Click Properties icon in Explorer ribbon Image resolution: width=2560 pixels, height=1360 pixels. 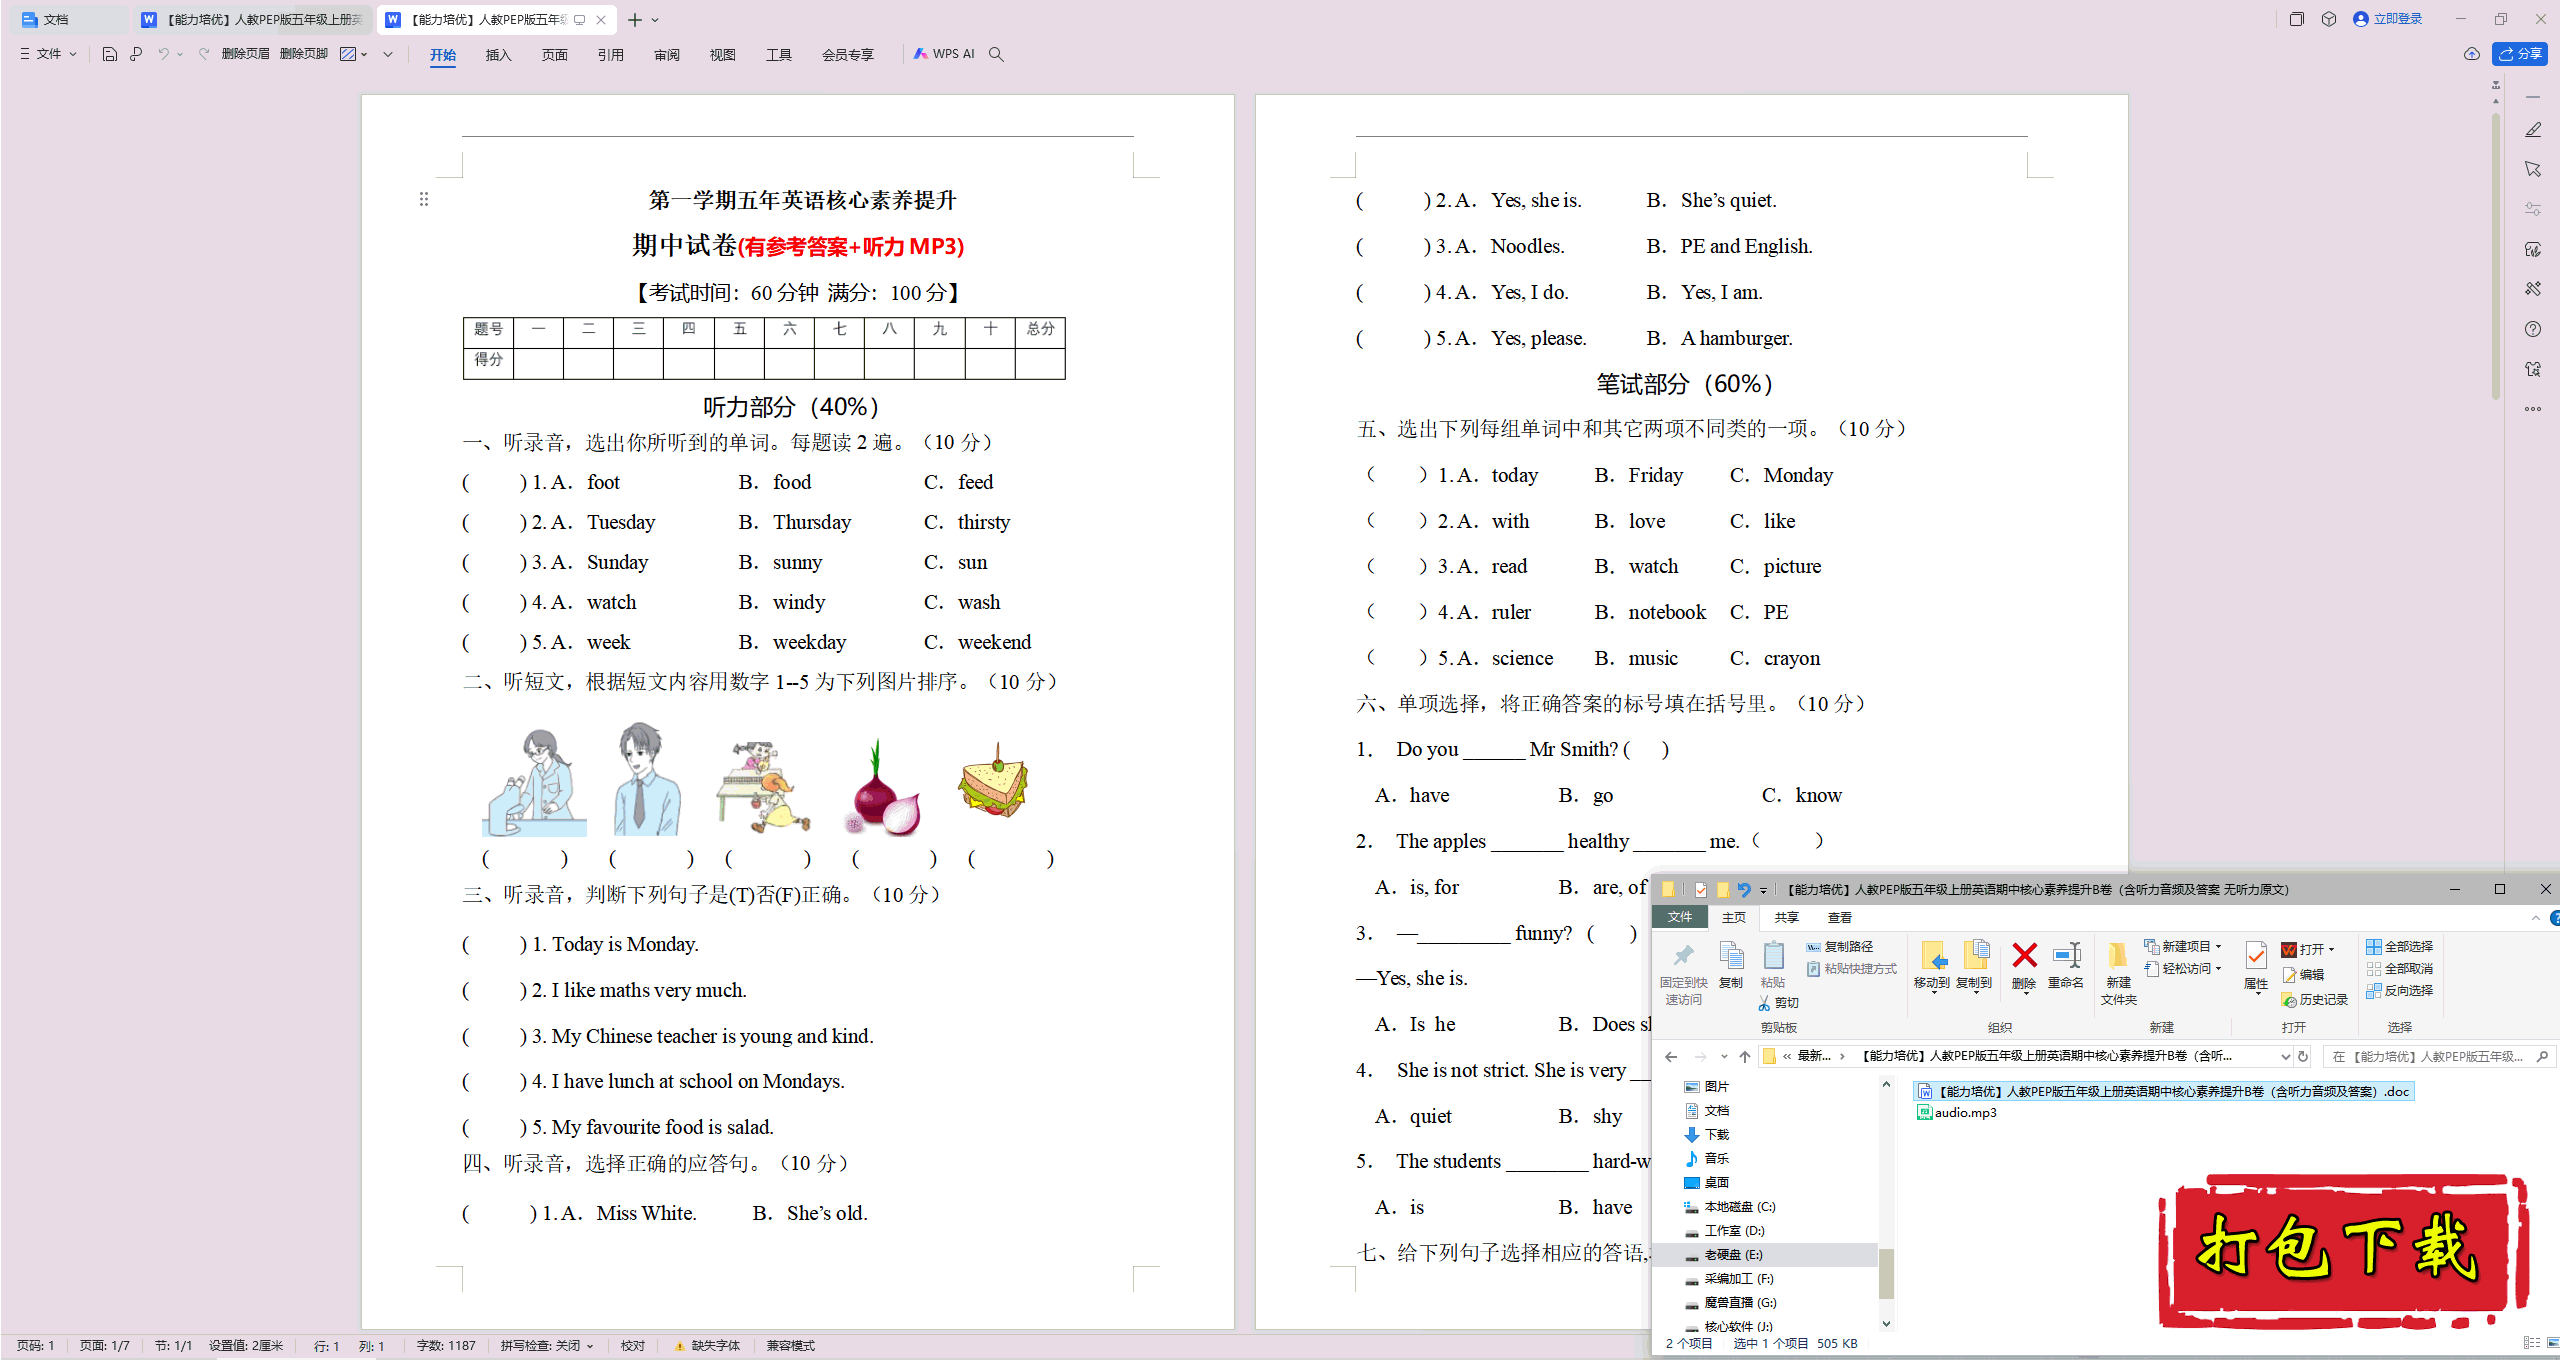point(2256,956)
